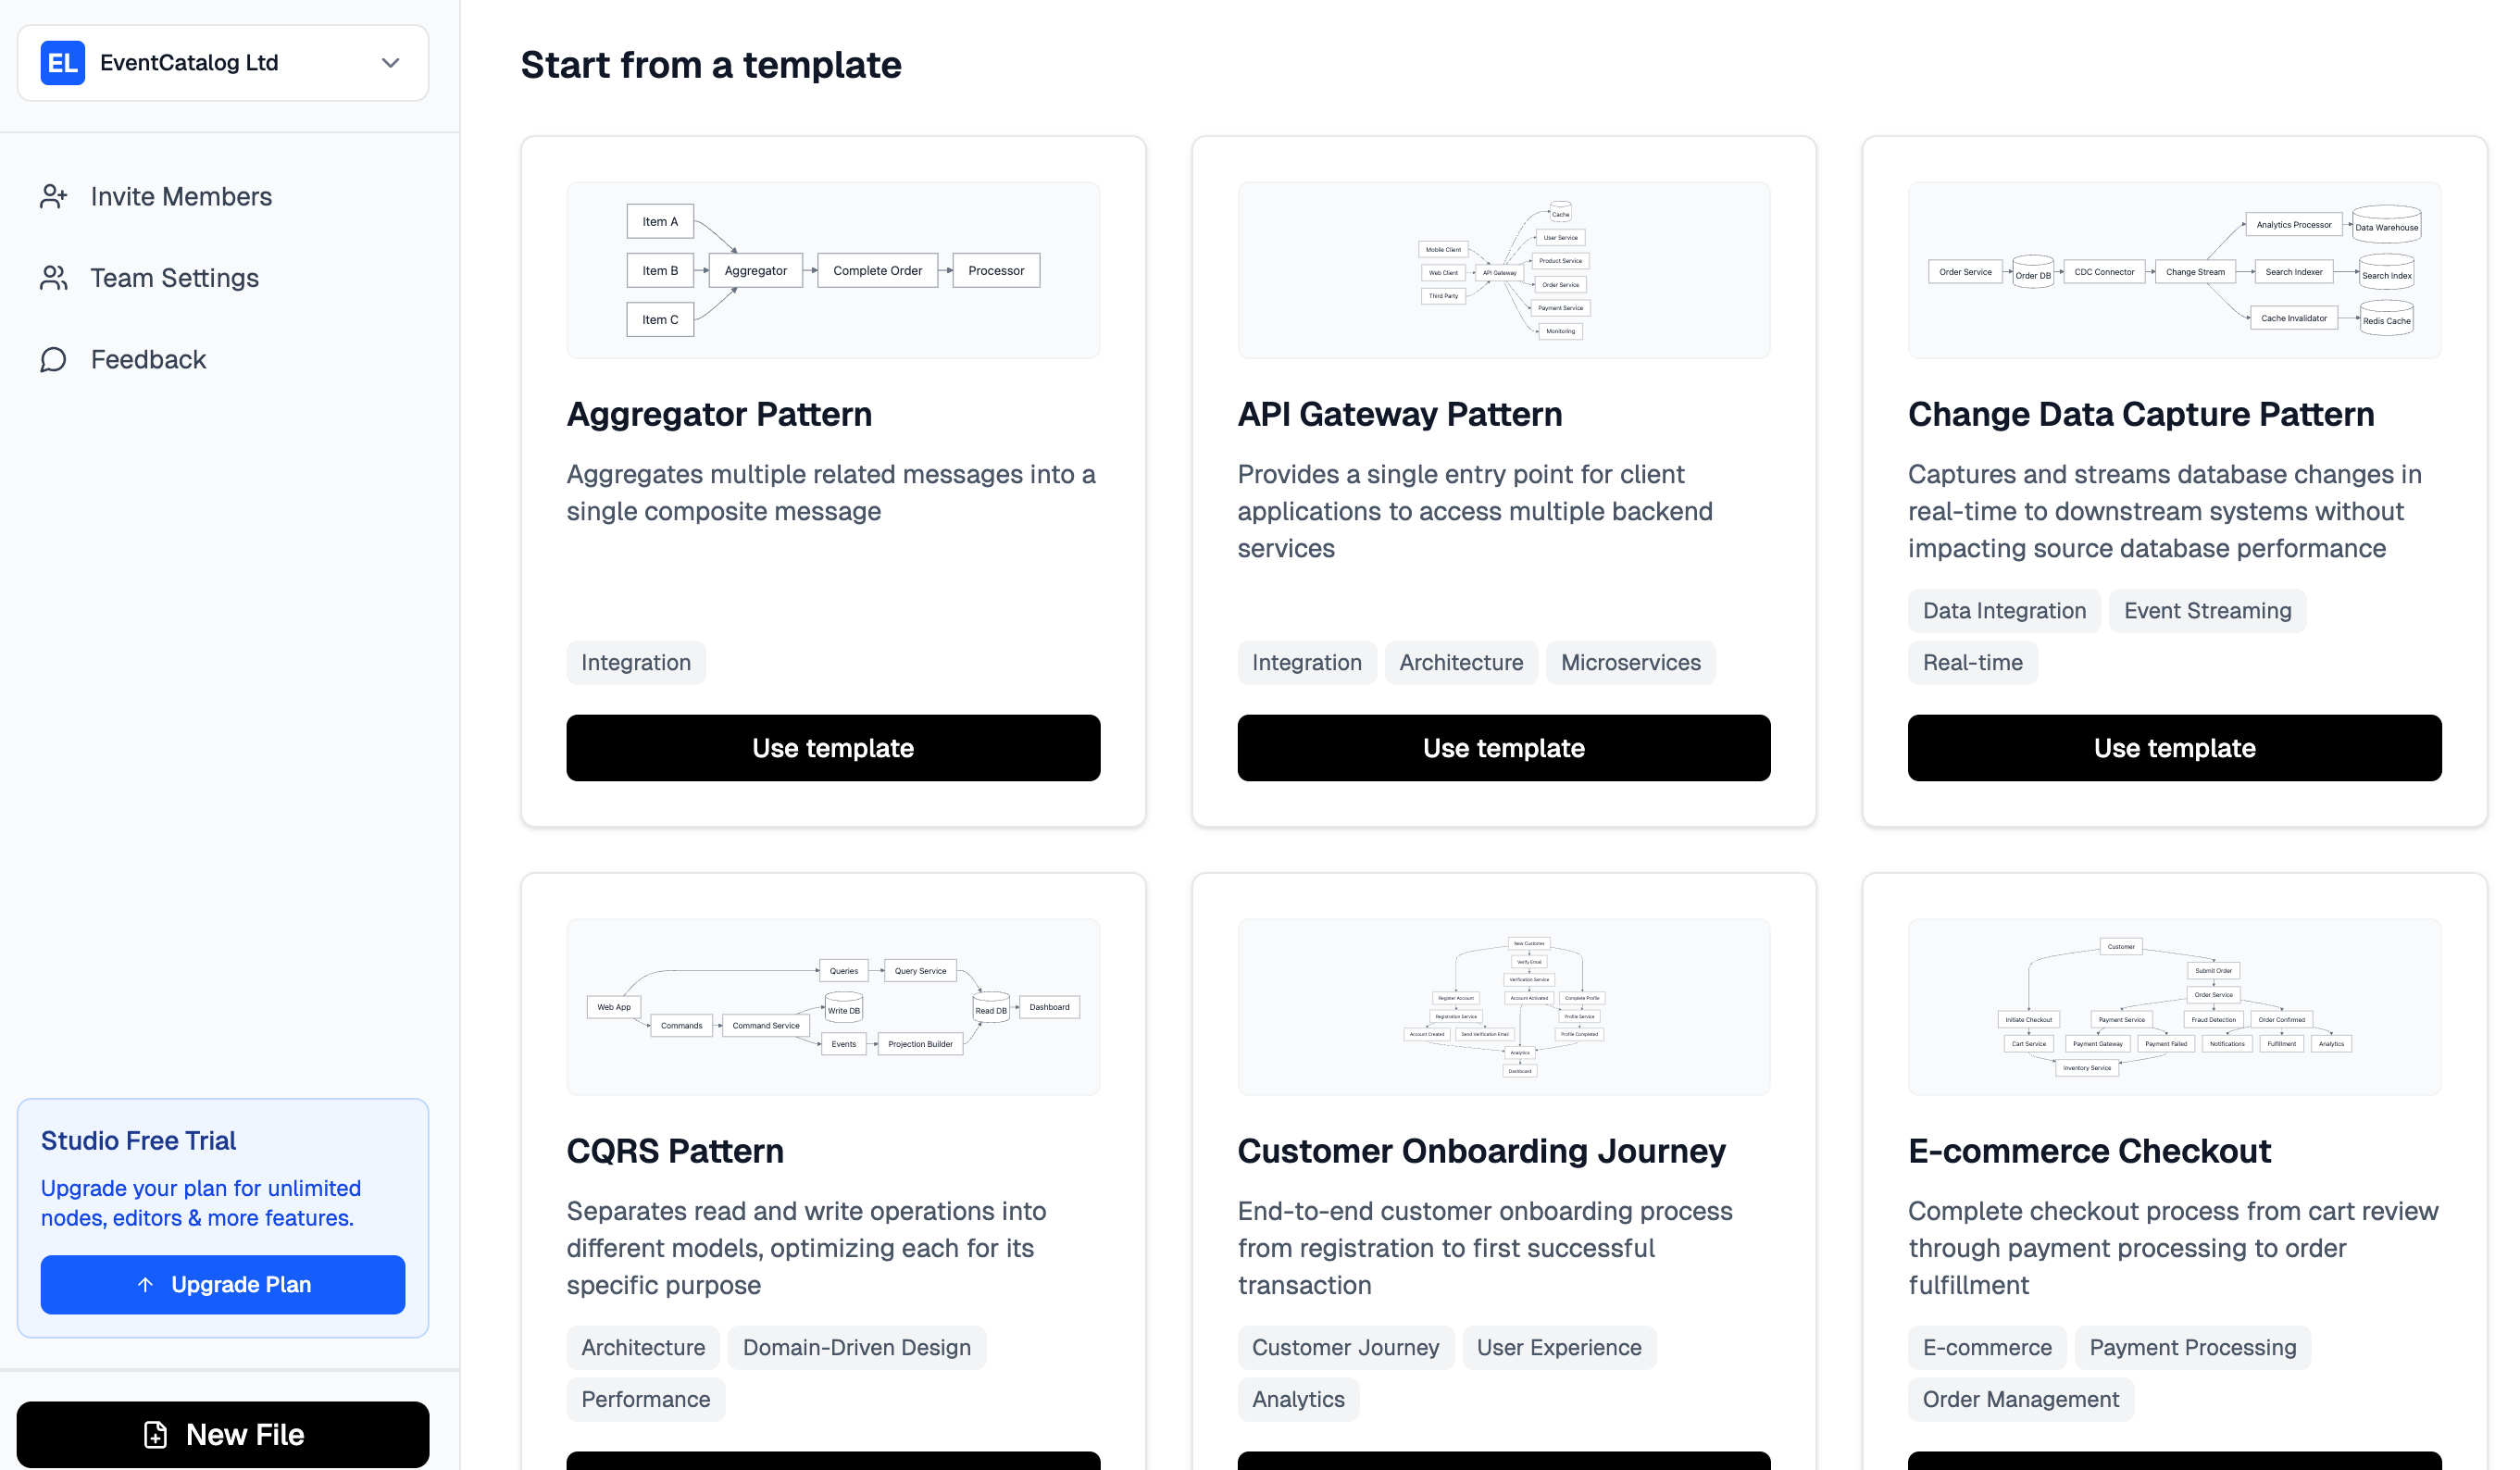Select the Event Streaming tag

point(2206,611)
